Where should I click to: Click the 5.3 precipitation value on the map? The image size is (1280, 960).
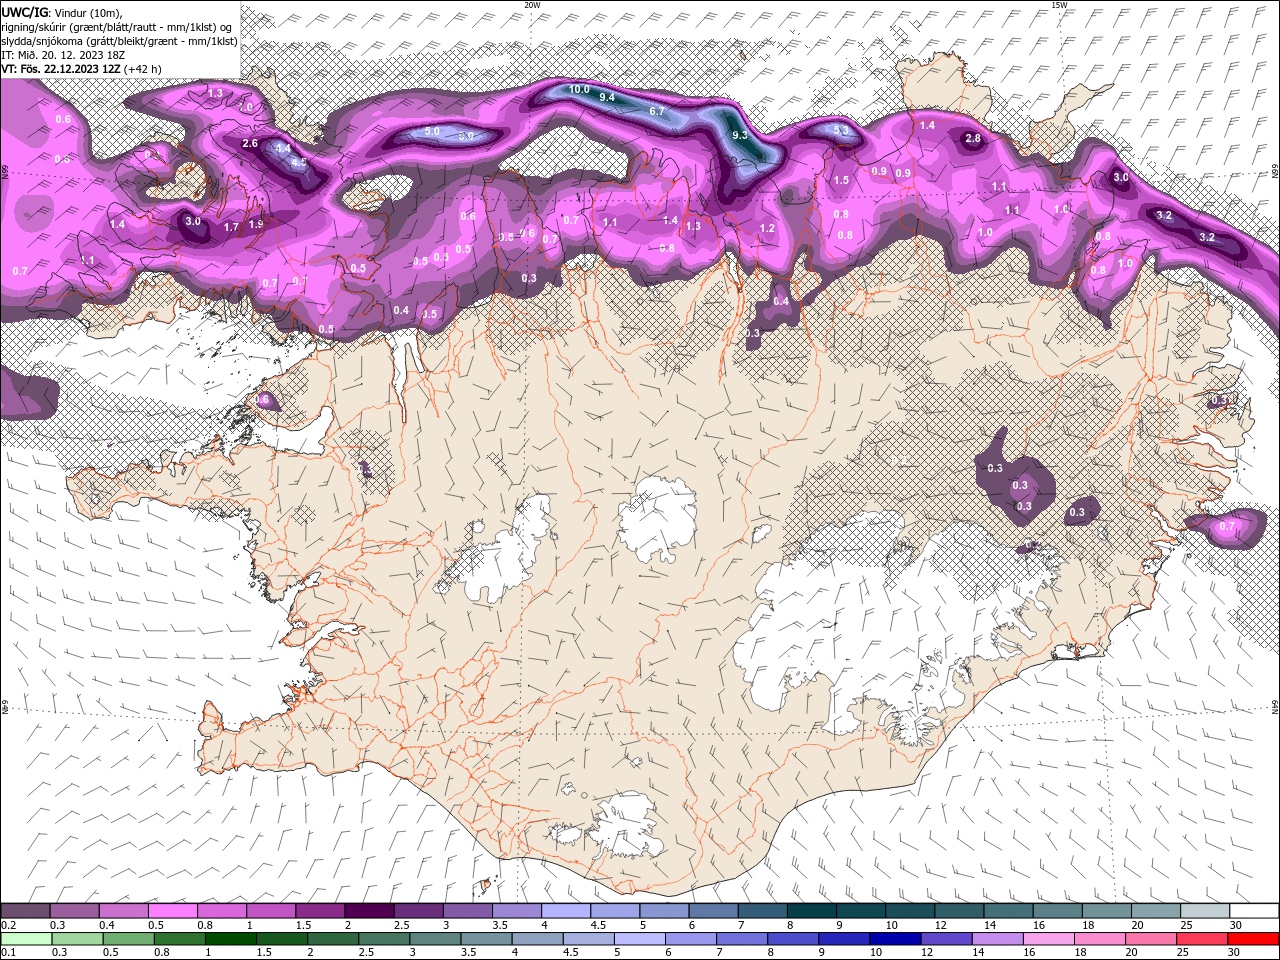(x=841, y=130)
